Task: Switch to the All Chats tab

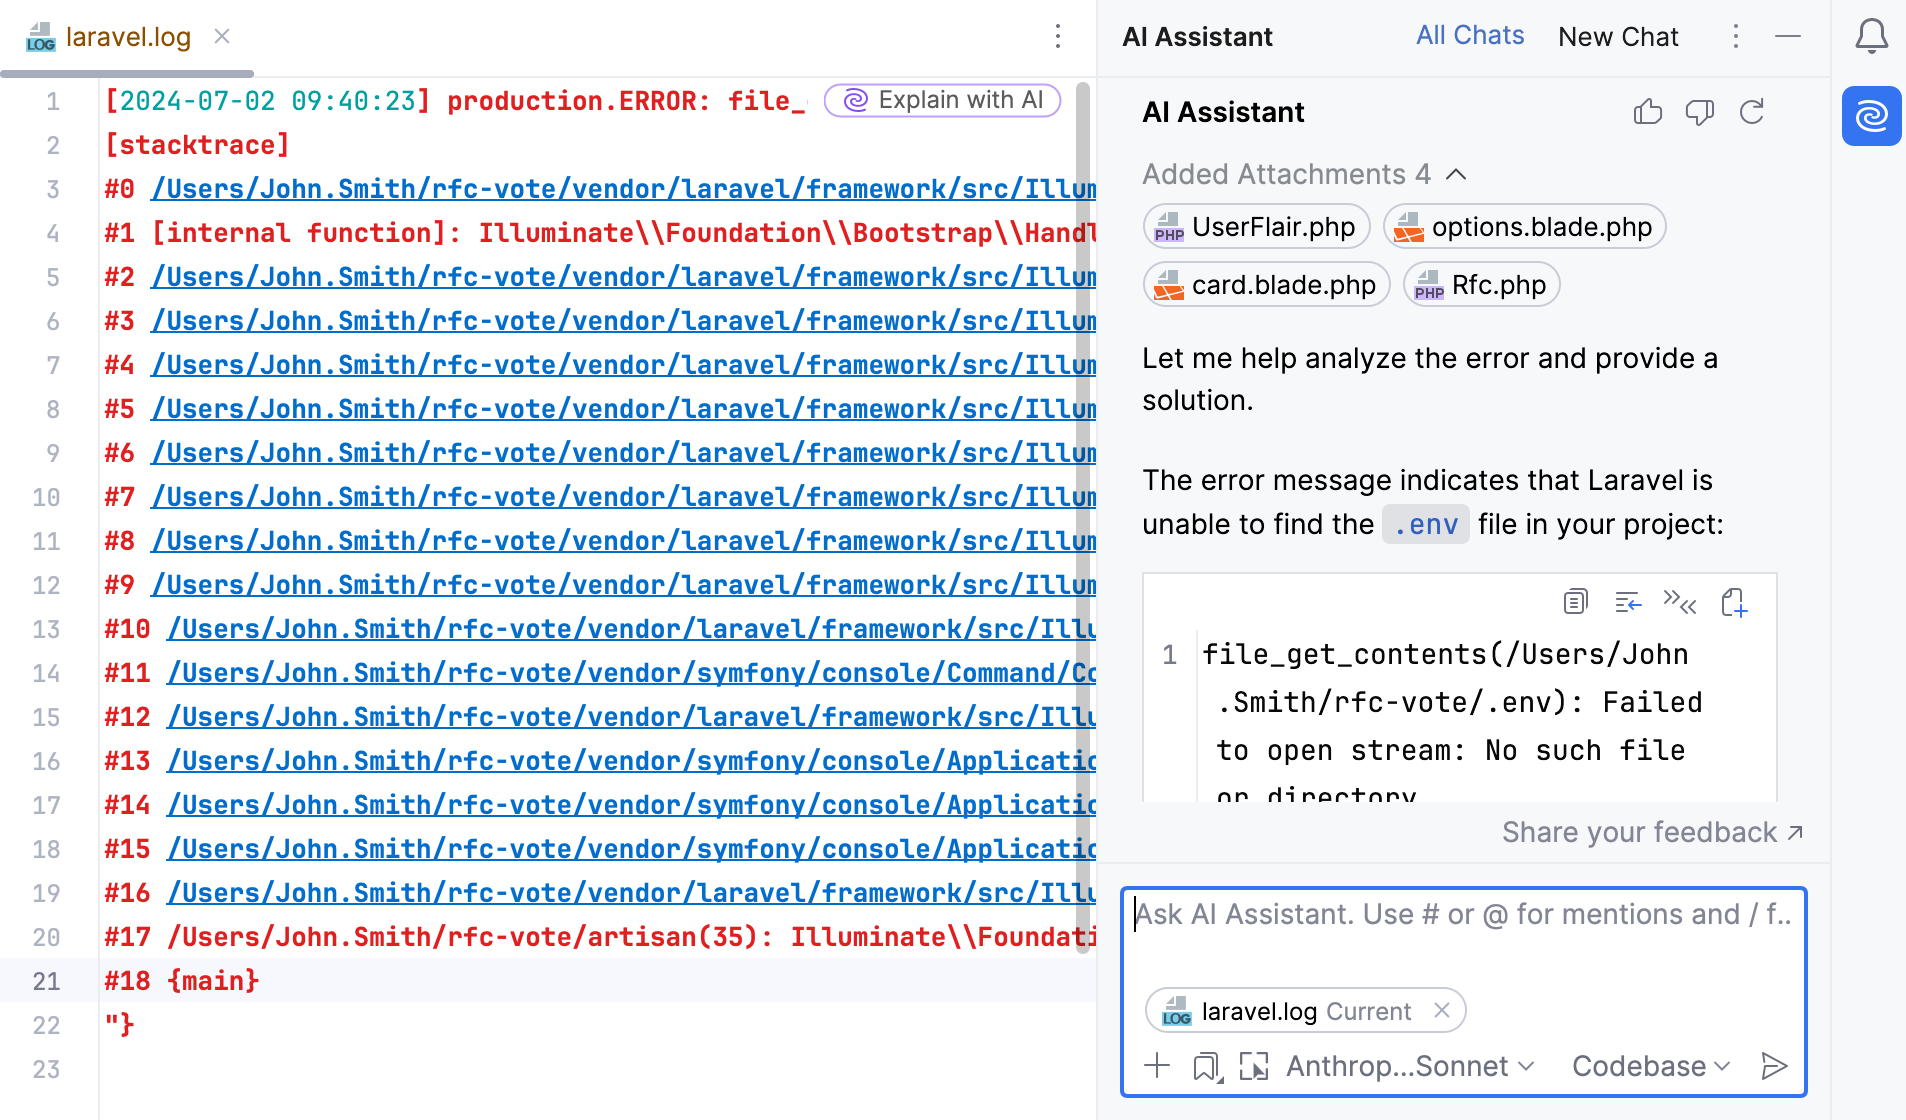Action: 1470,35
